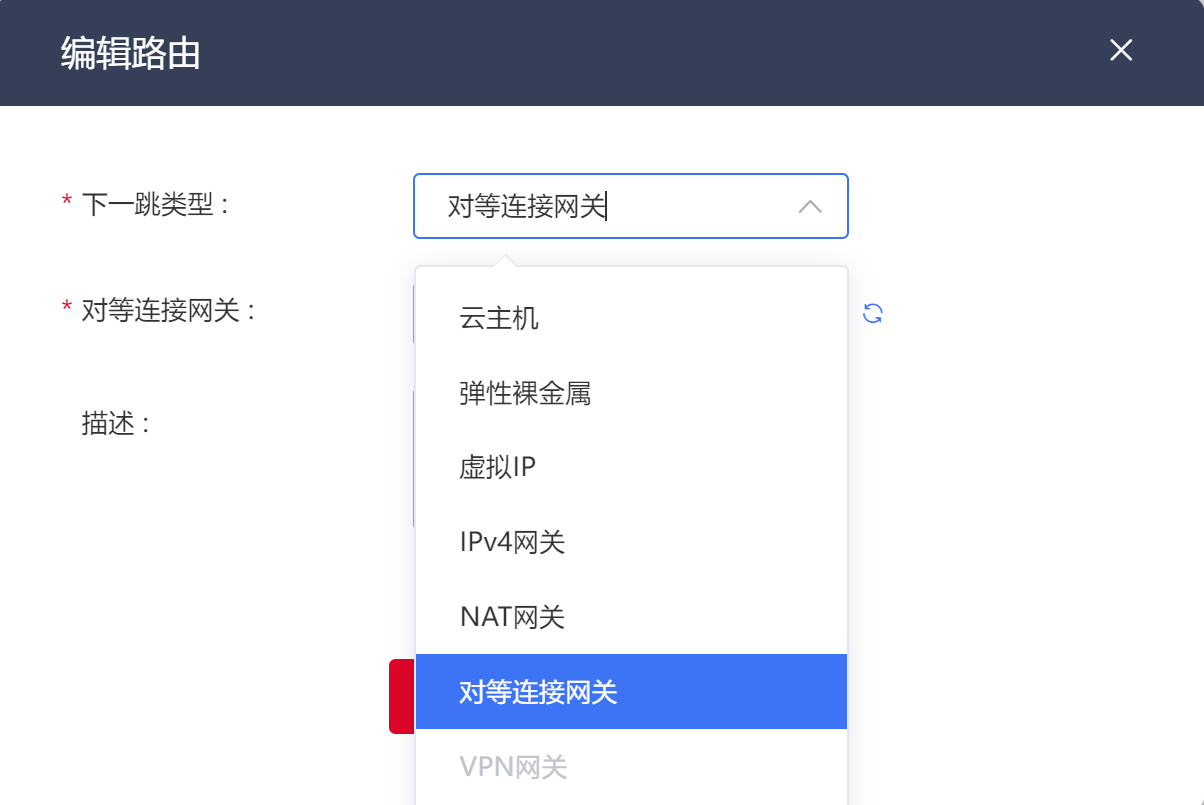Collapse the 下一跳类型 dropdown arrow
This screenshot has width=1204, height=805.
(x=810, y=207)
